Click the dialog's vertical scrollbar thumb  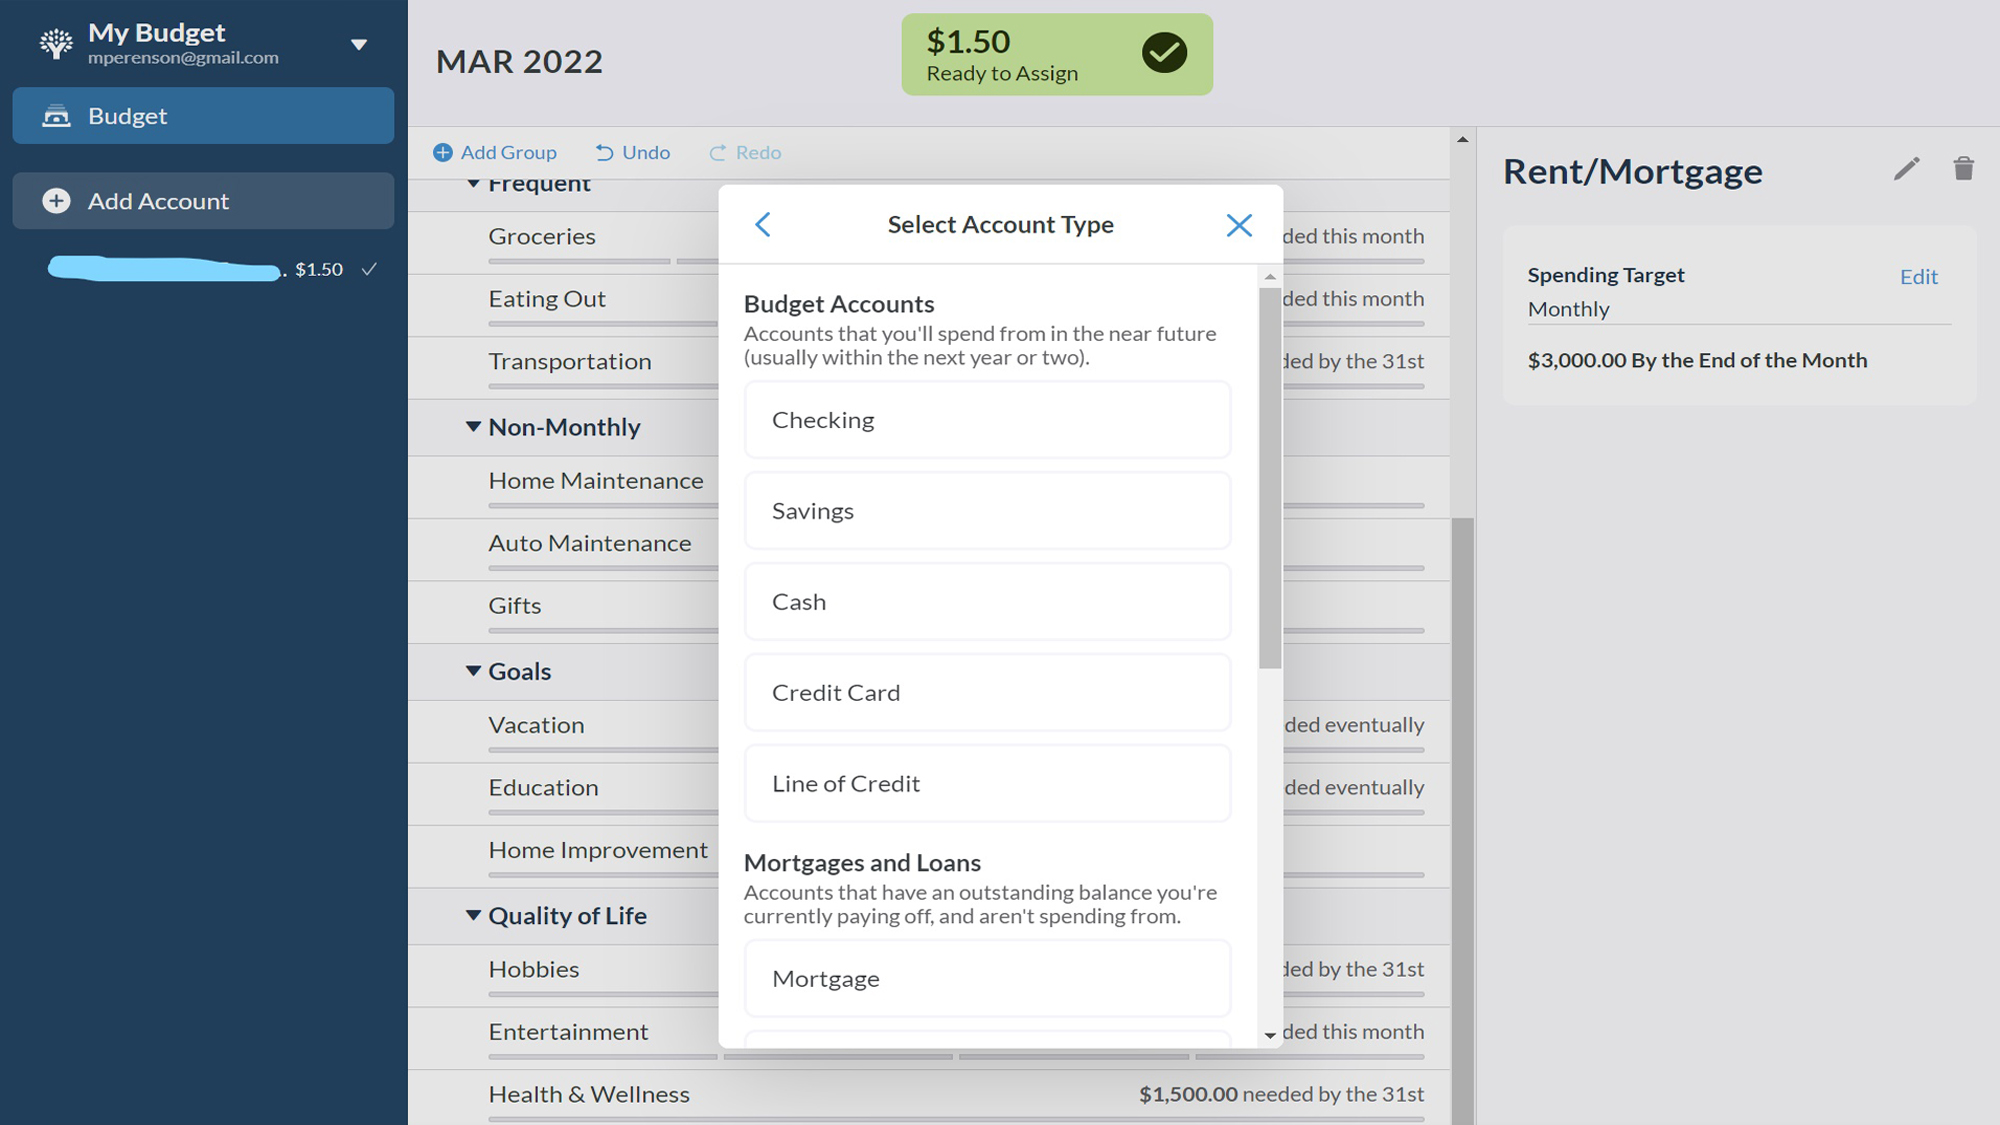click(1270, 478)
